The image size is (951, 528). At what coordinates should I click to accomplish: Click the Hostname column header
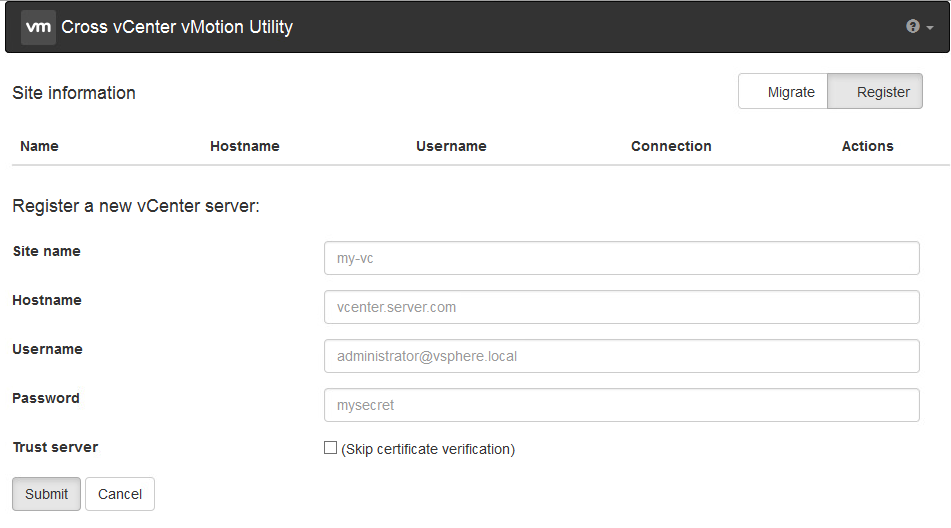coord(245,146)
